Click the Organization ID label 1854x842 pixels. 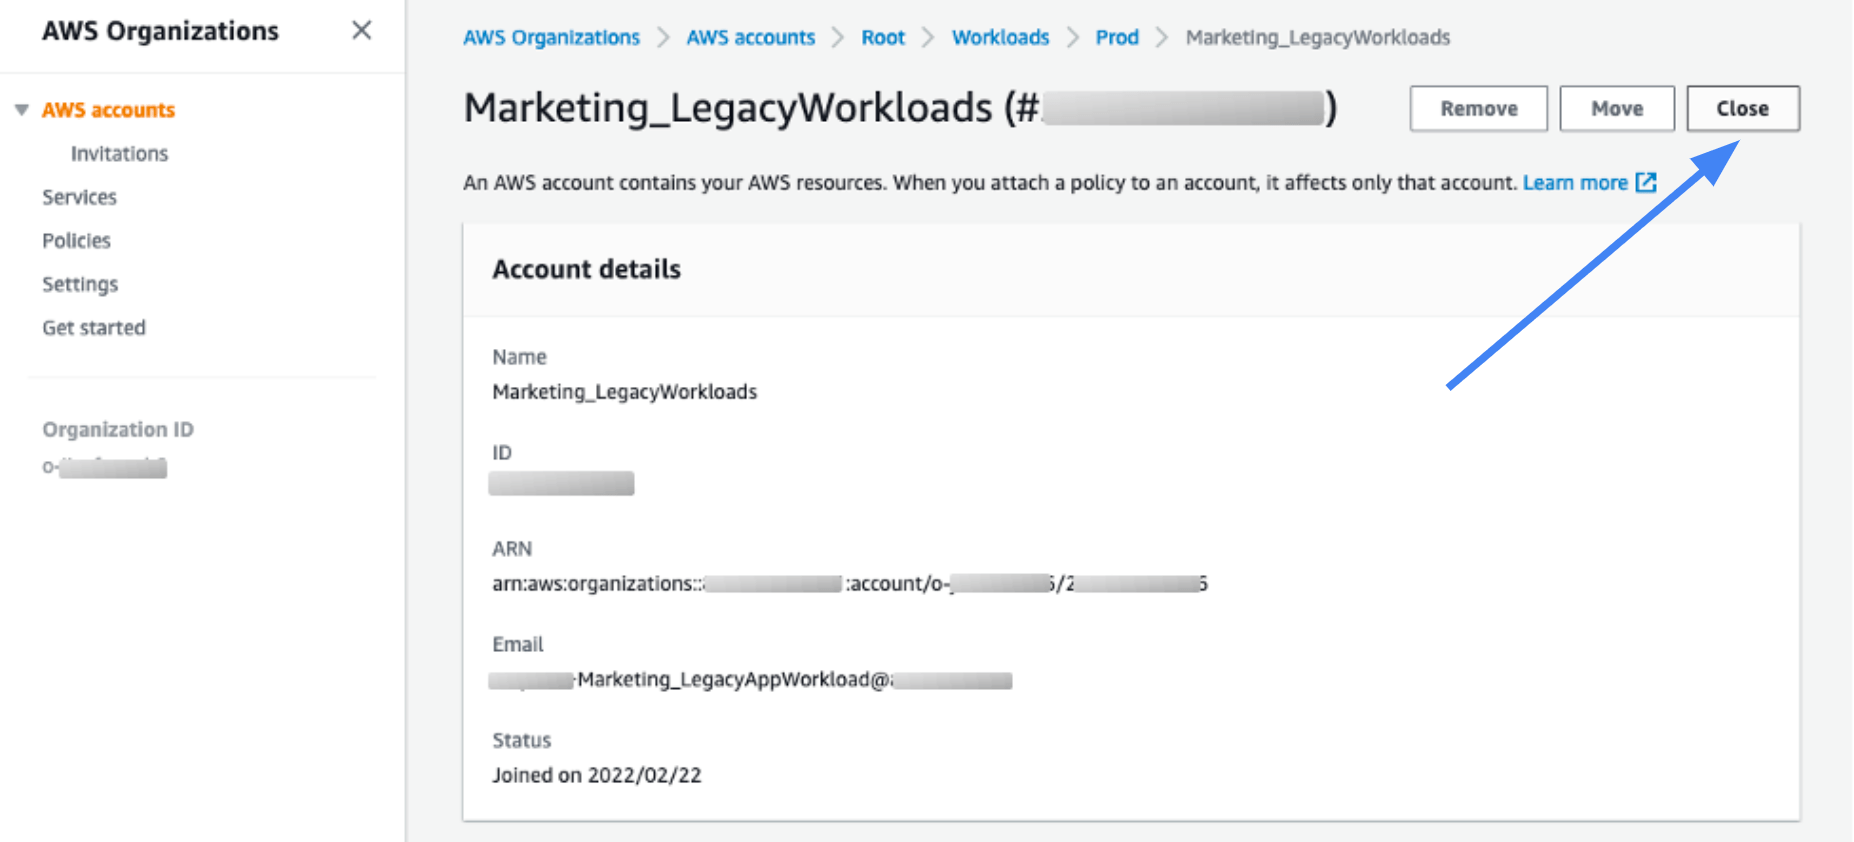click(118, 430)
